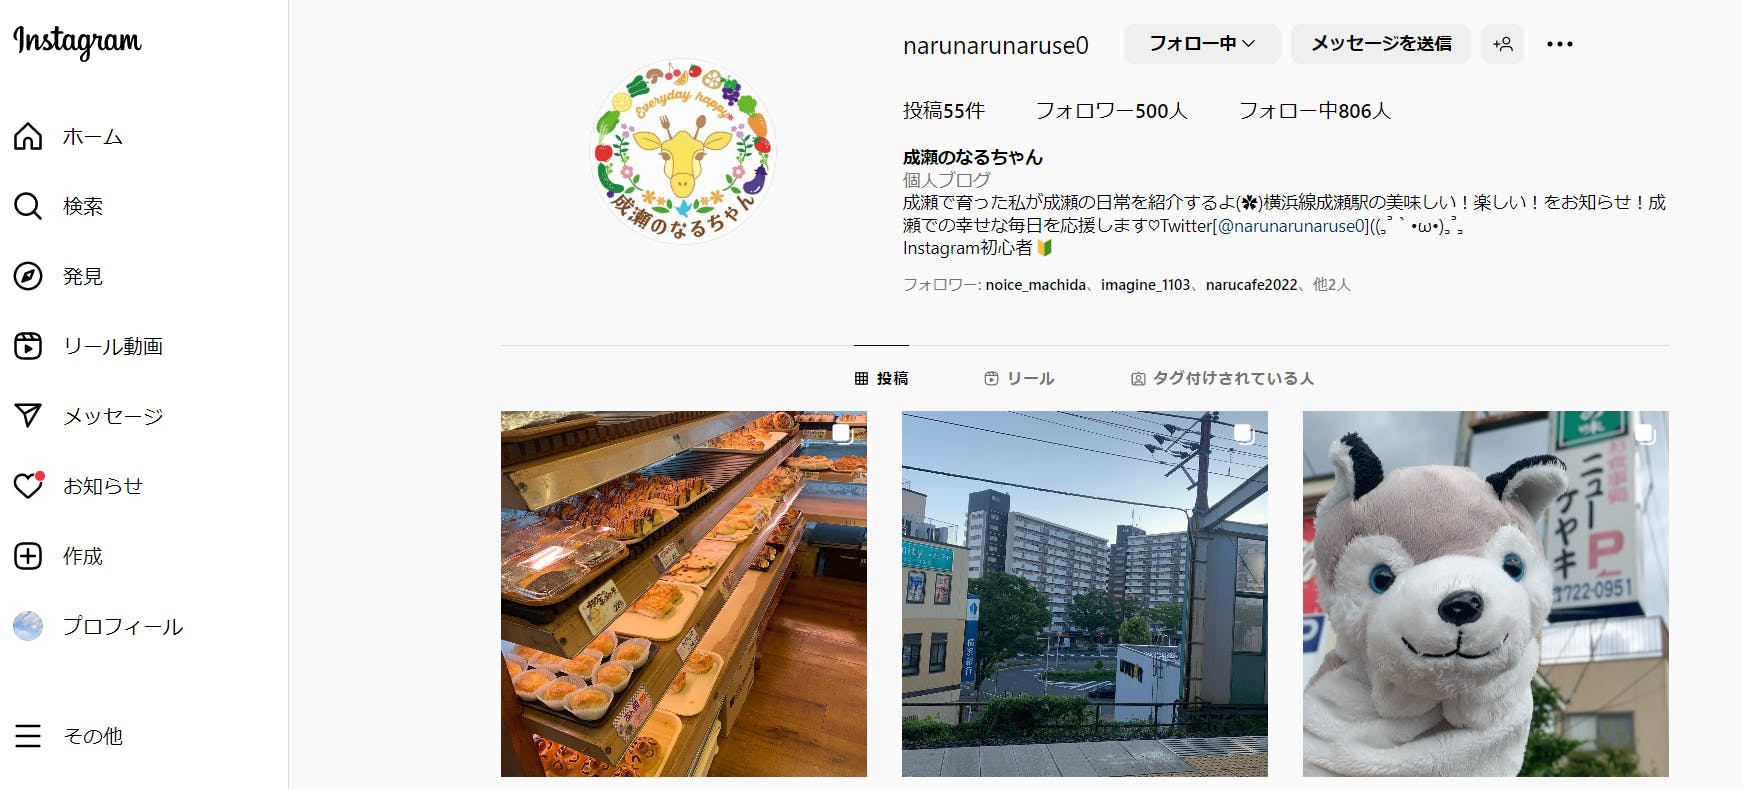
Task: Open the profile three-dot options menu
Action: tap(1560, 44)
